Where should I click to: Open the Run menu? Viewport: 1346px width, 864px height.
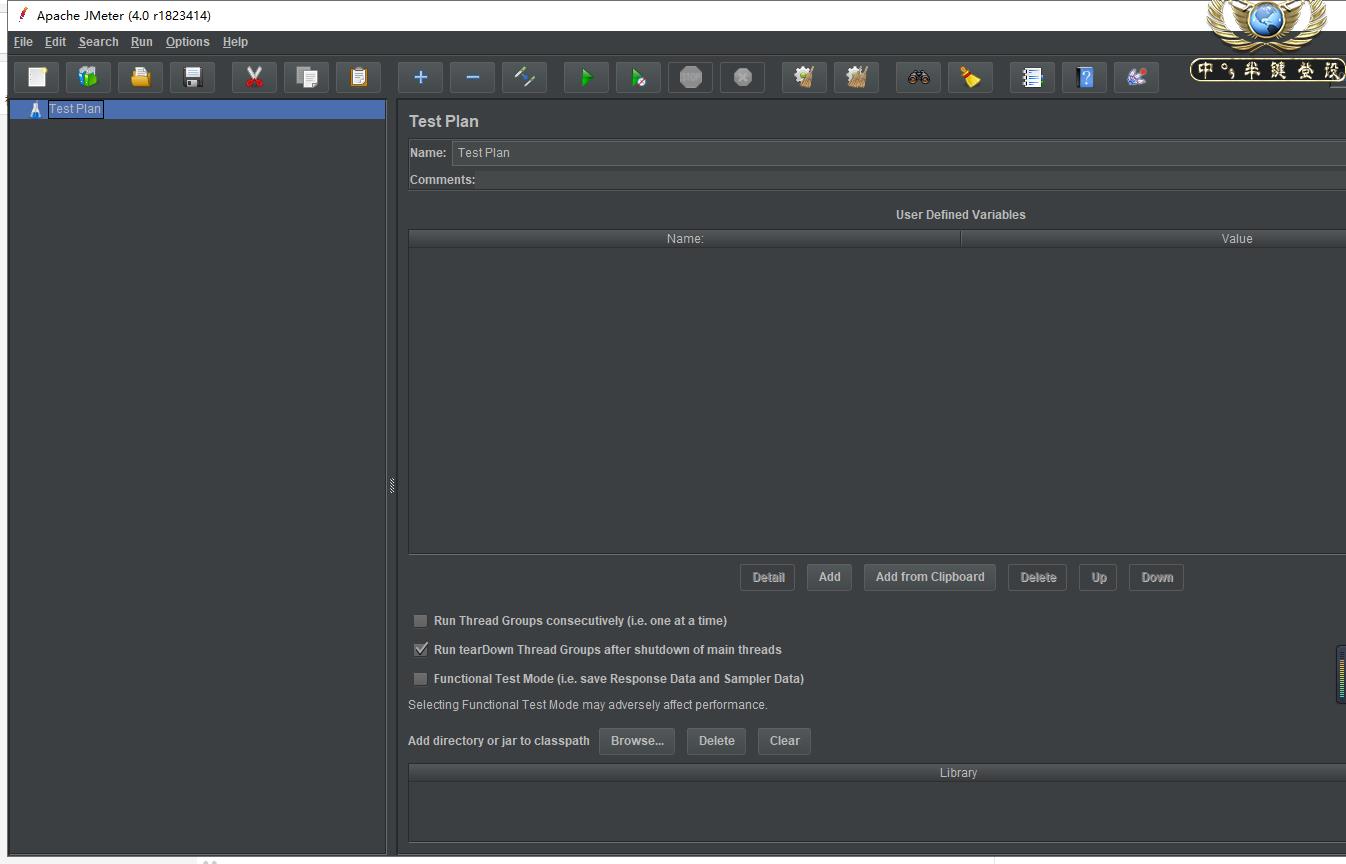click(x=142, y=42)
